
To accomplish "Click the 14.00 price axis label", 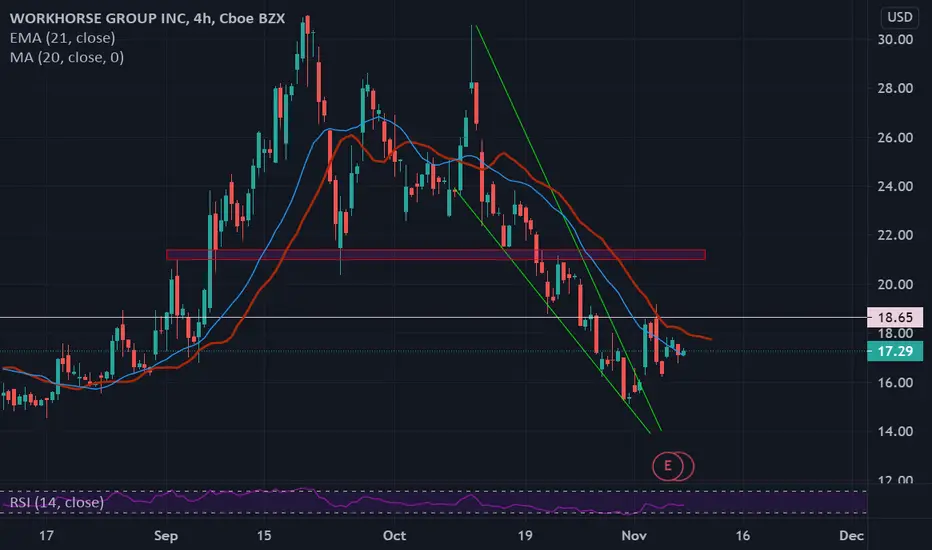I will point(895,432).
